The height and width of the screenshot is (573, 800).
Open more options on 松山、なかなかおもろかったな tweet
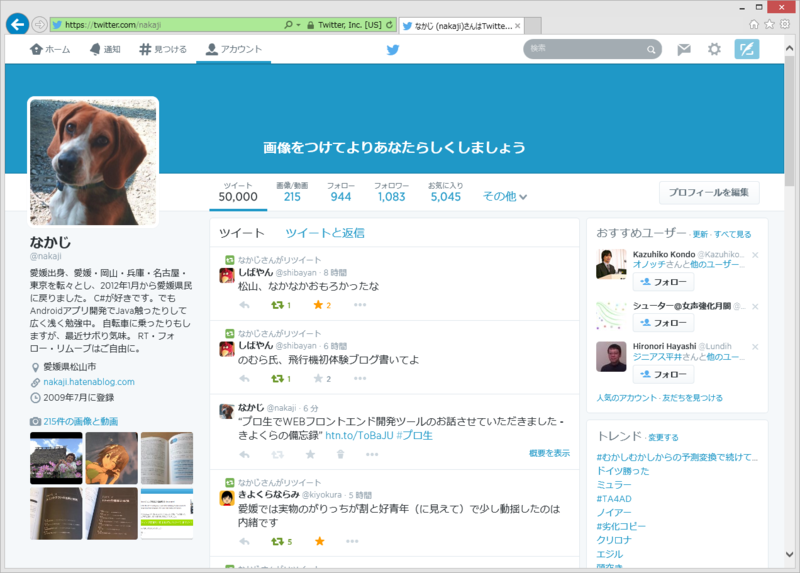tap(360, 305)
